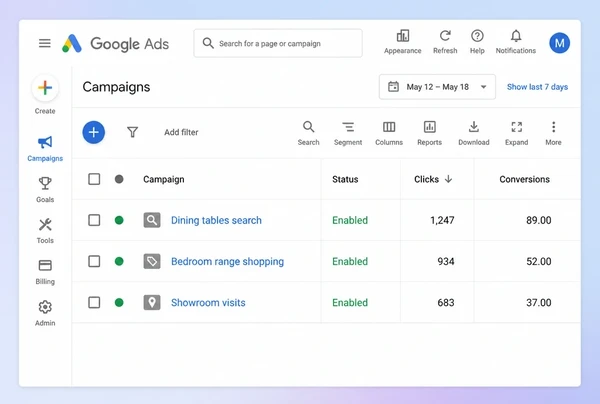Tick the Dining tables search checkbox
Image resolution: width=600 pixels, height=404 pixels.
94,220
